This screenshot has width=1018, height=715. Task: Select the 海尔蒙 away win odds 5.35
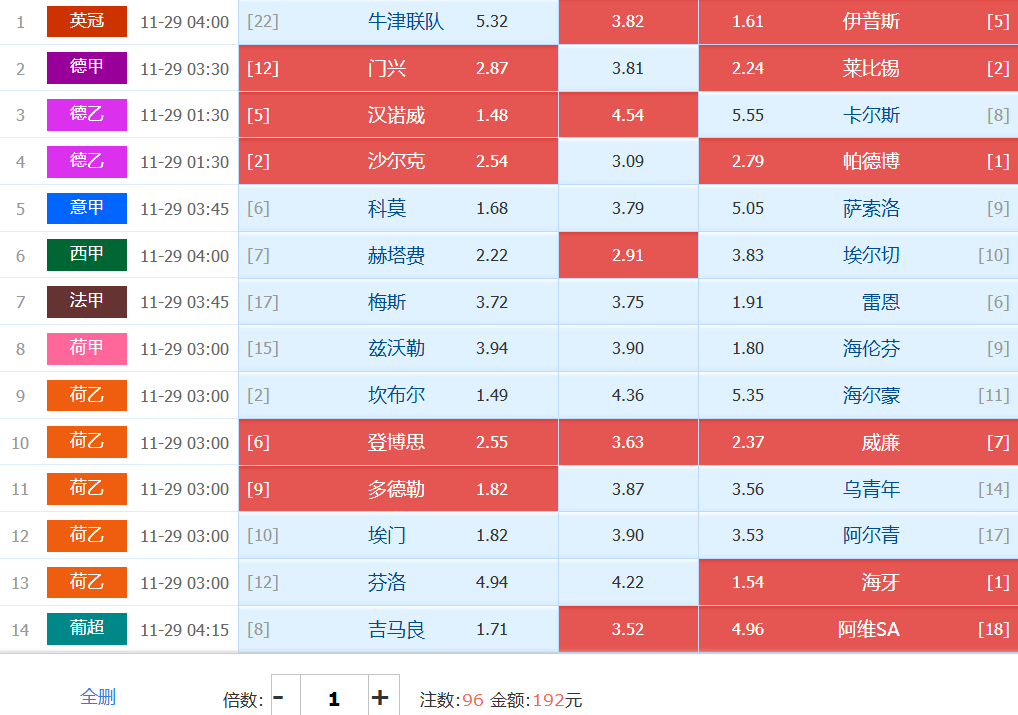tap(857, 395)
